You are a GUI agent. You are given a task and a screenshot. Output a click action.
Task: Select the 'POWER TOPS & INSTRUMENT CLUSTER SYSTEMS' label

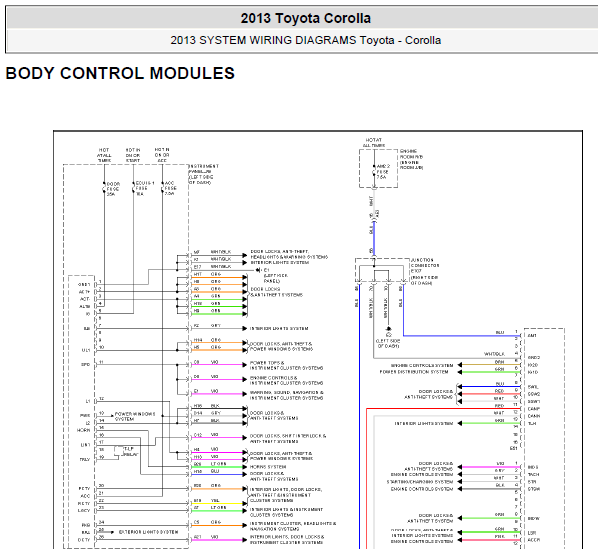[286, 365]
